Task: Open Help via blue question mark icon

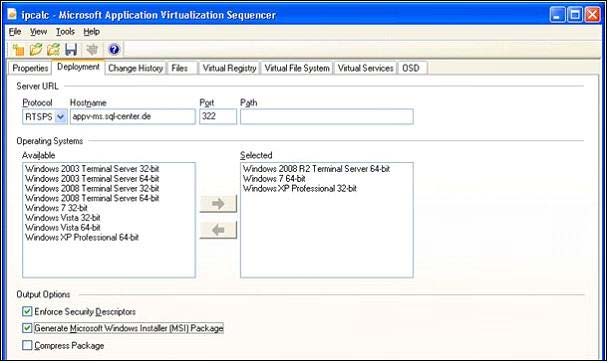Action: pos(114,50)
